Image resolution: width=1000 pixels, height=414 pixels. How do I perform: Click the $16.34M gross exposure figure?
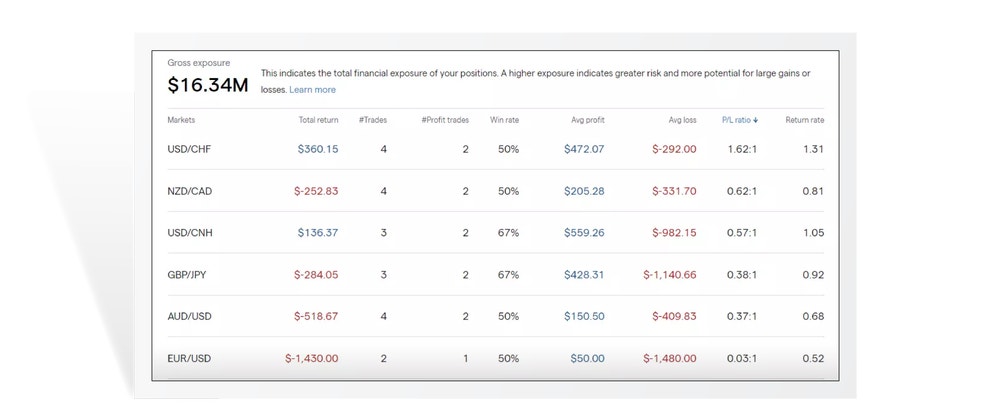point(207,86)
